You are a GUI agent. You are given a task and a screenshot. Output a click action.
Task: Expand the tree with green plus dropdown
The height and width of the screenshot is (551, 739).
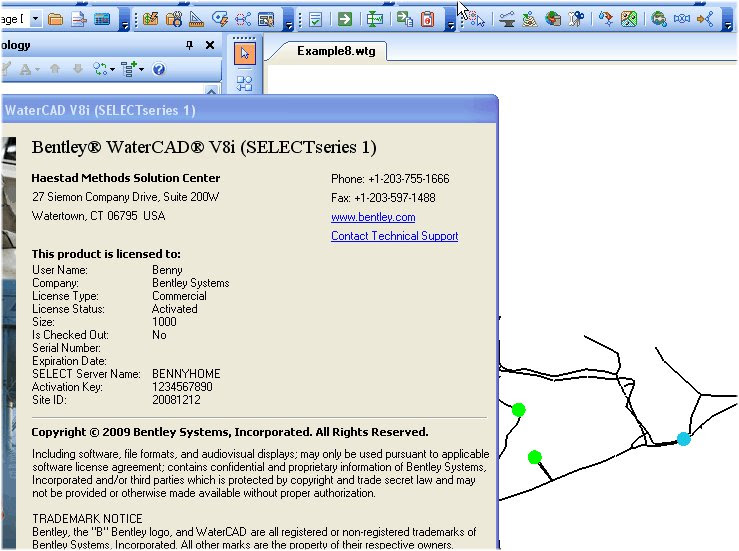tap(141, 70)
